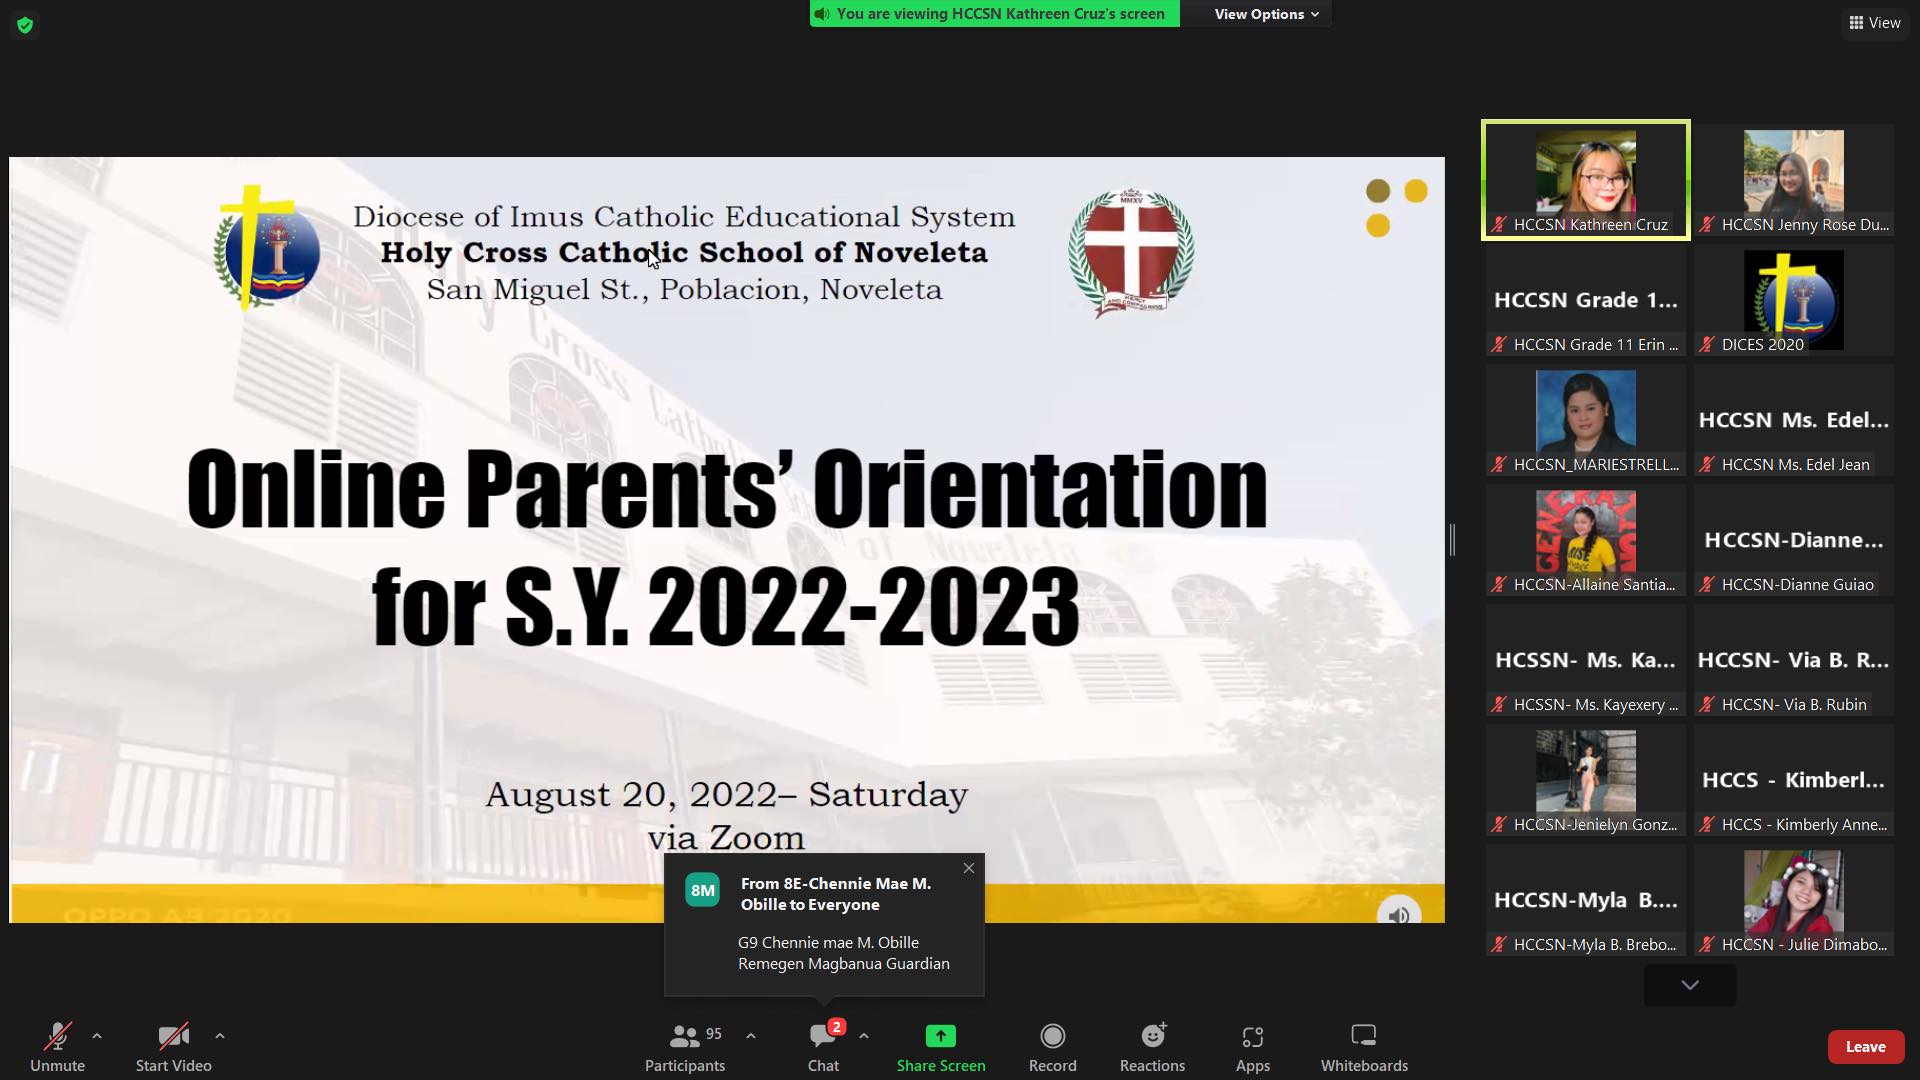Select HCCSN- Via B. Rubin tile

click(x=1794, y=660)
